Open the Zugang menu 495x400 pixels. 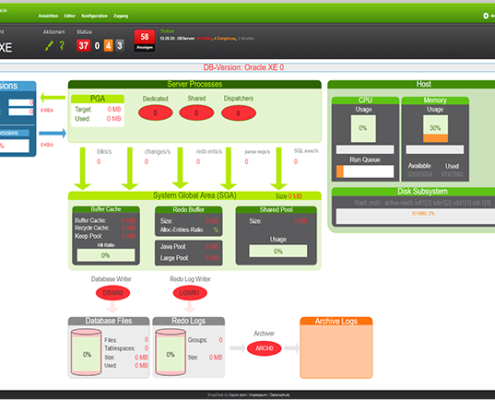click(x=120, y=16)
